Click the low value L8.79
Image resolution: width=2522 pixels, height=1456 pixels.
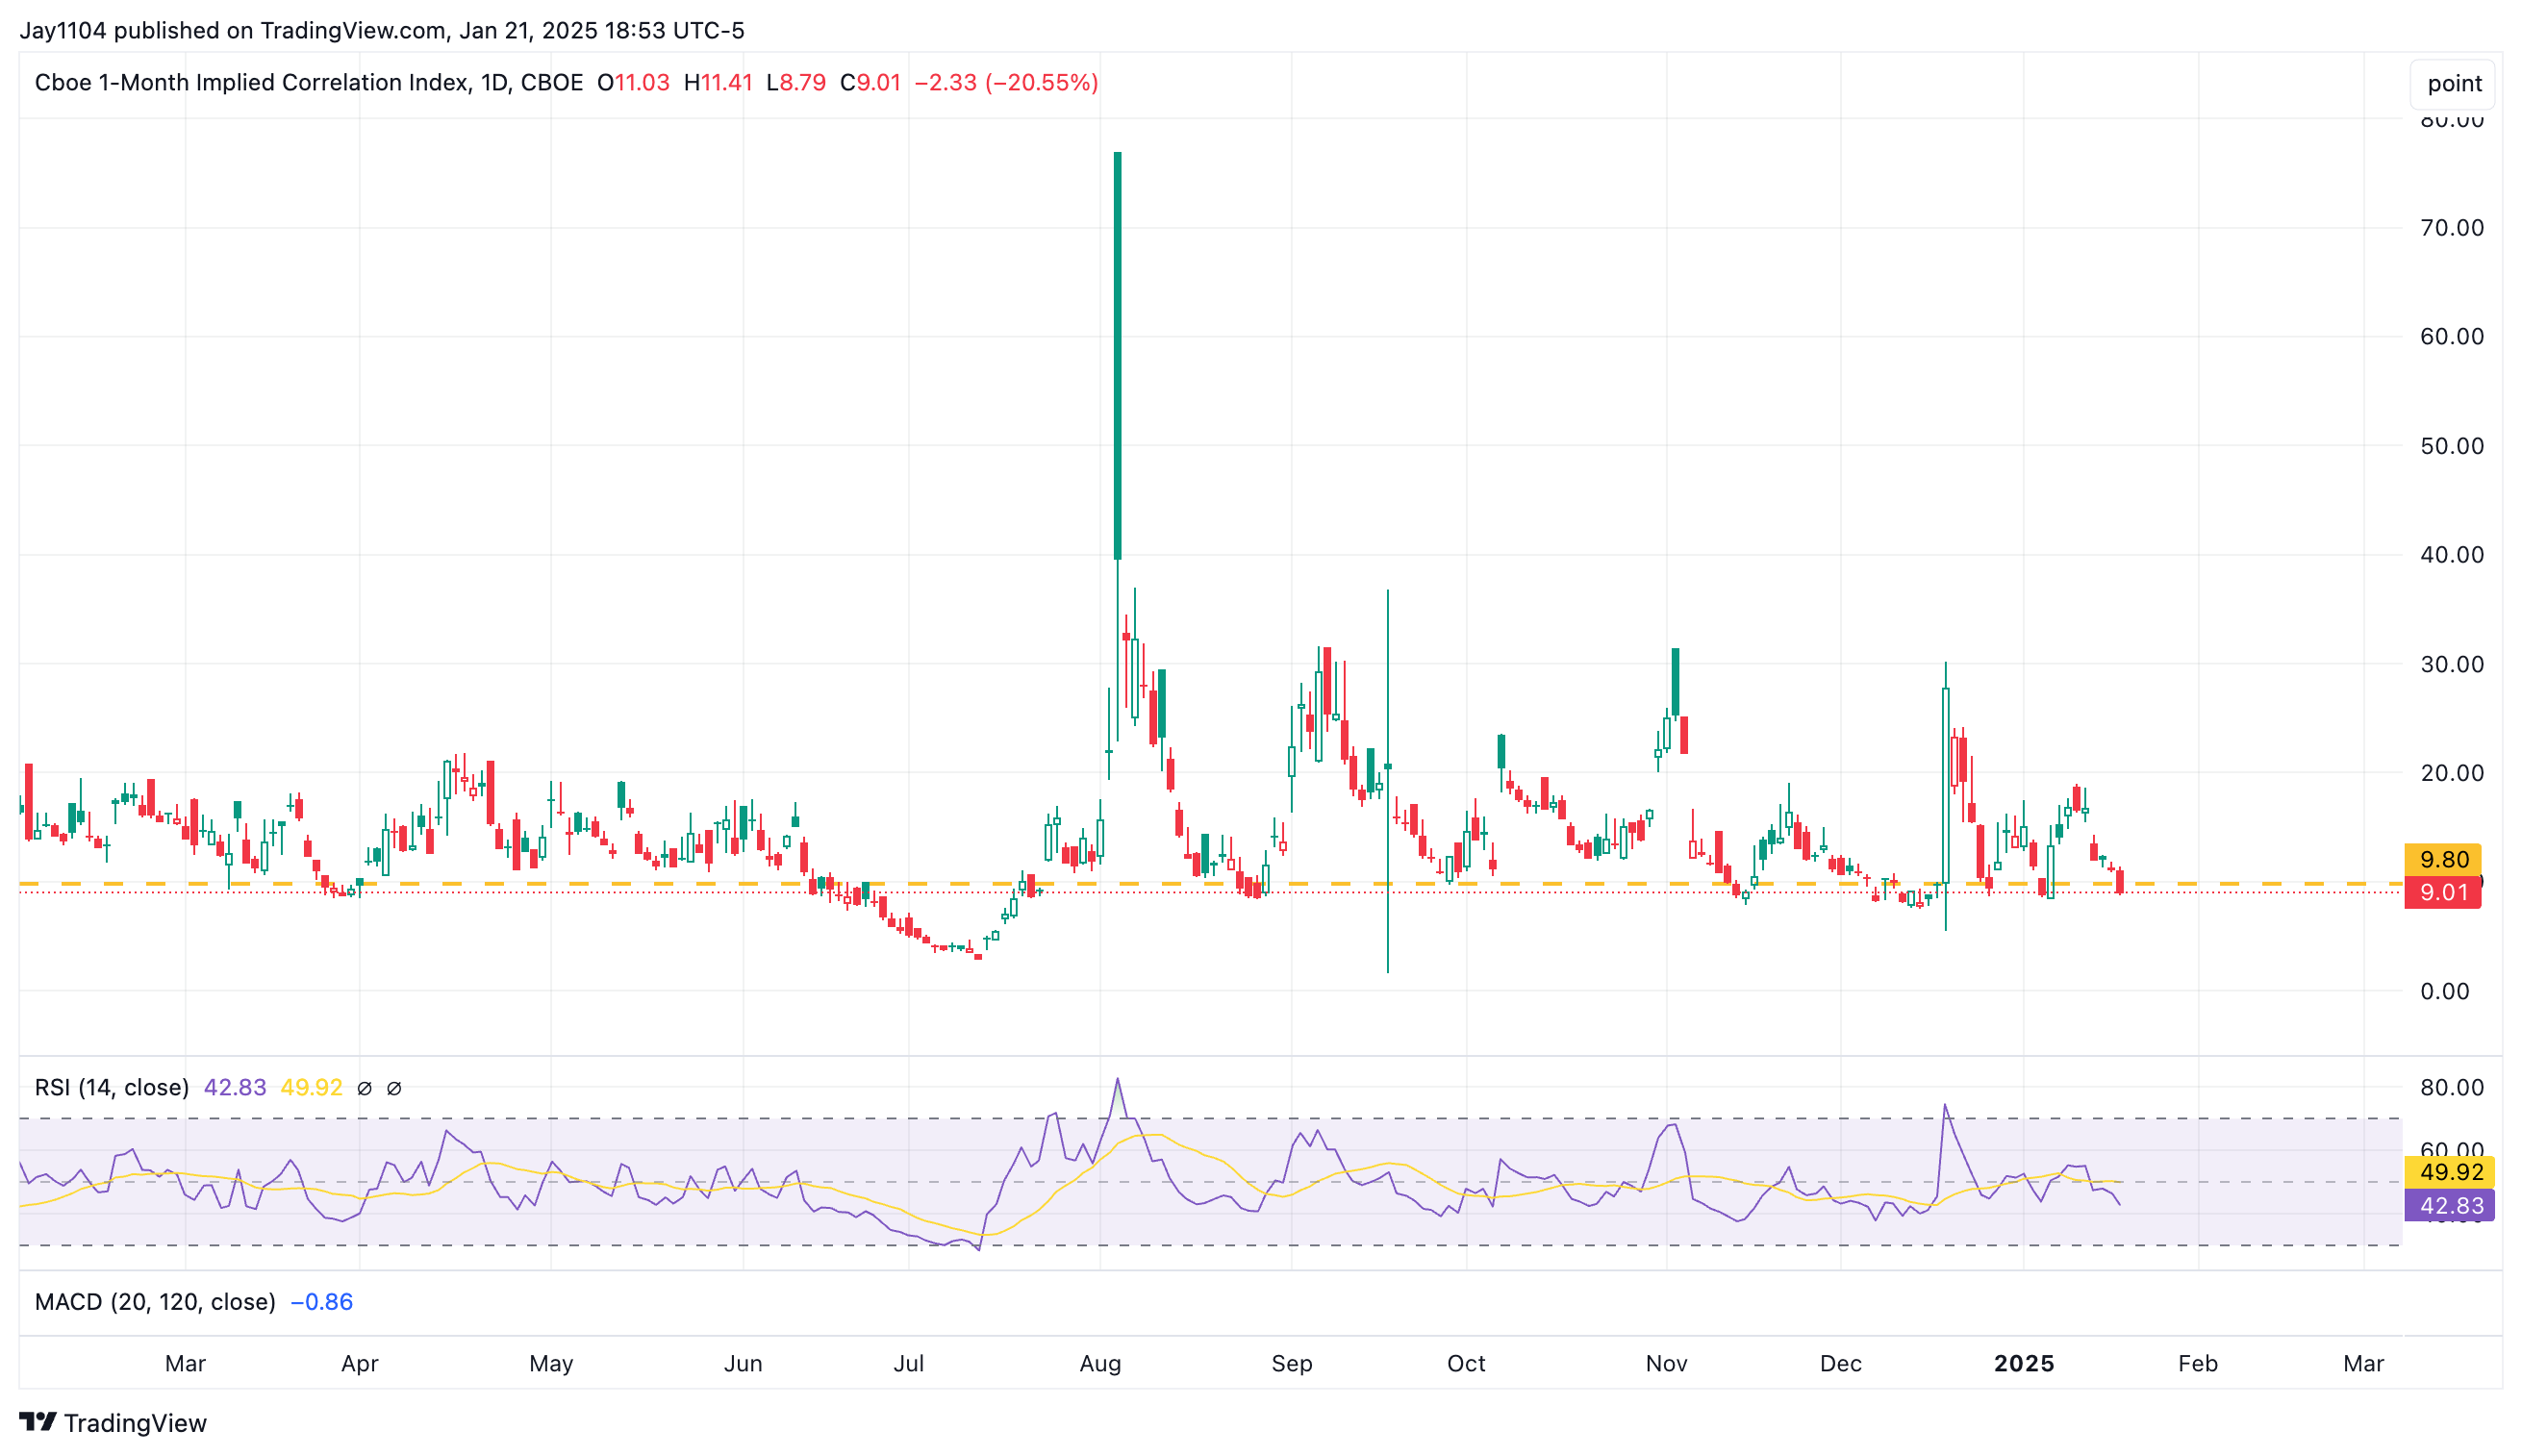pos(796,82)
